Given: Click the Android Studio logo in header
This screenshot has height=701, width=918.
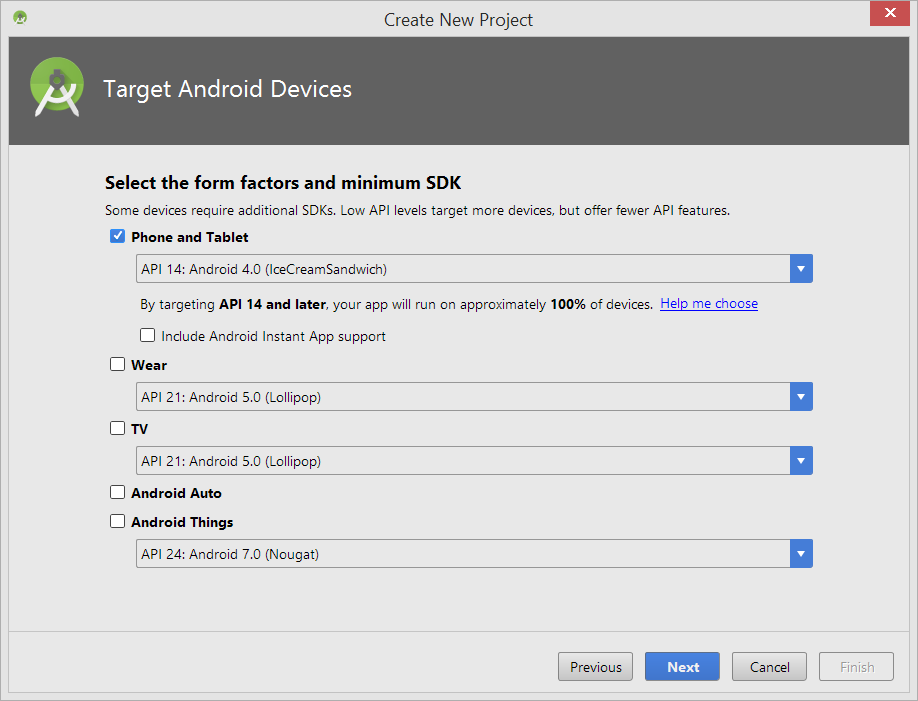Looking at the screenshot, I should pos(57,87).
